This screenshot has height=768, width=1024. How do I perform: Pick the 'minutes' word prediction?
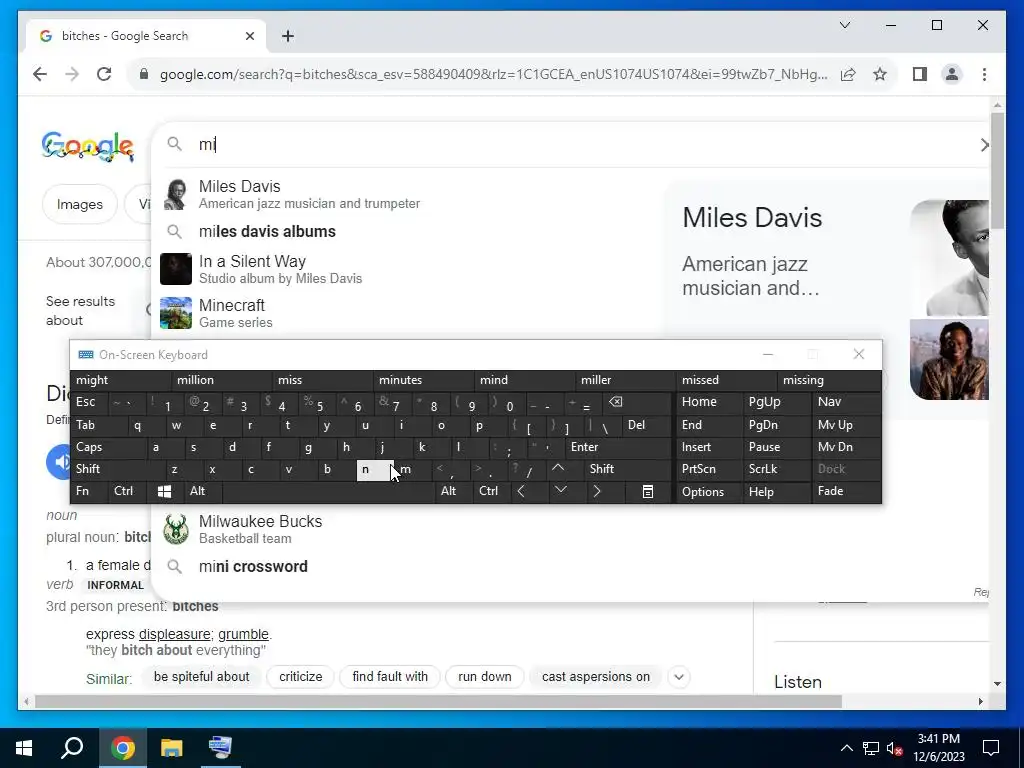pyautogui.click(x=424, y=380)
